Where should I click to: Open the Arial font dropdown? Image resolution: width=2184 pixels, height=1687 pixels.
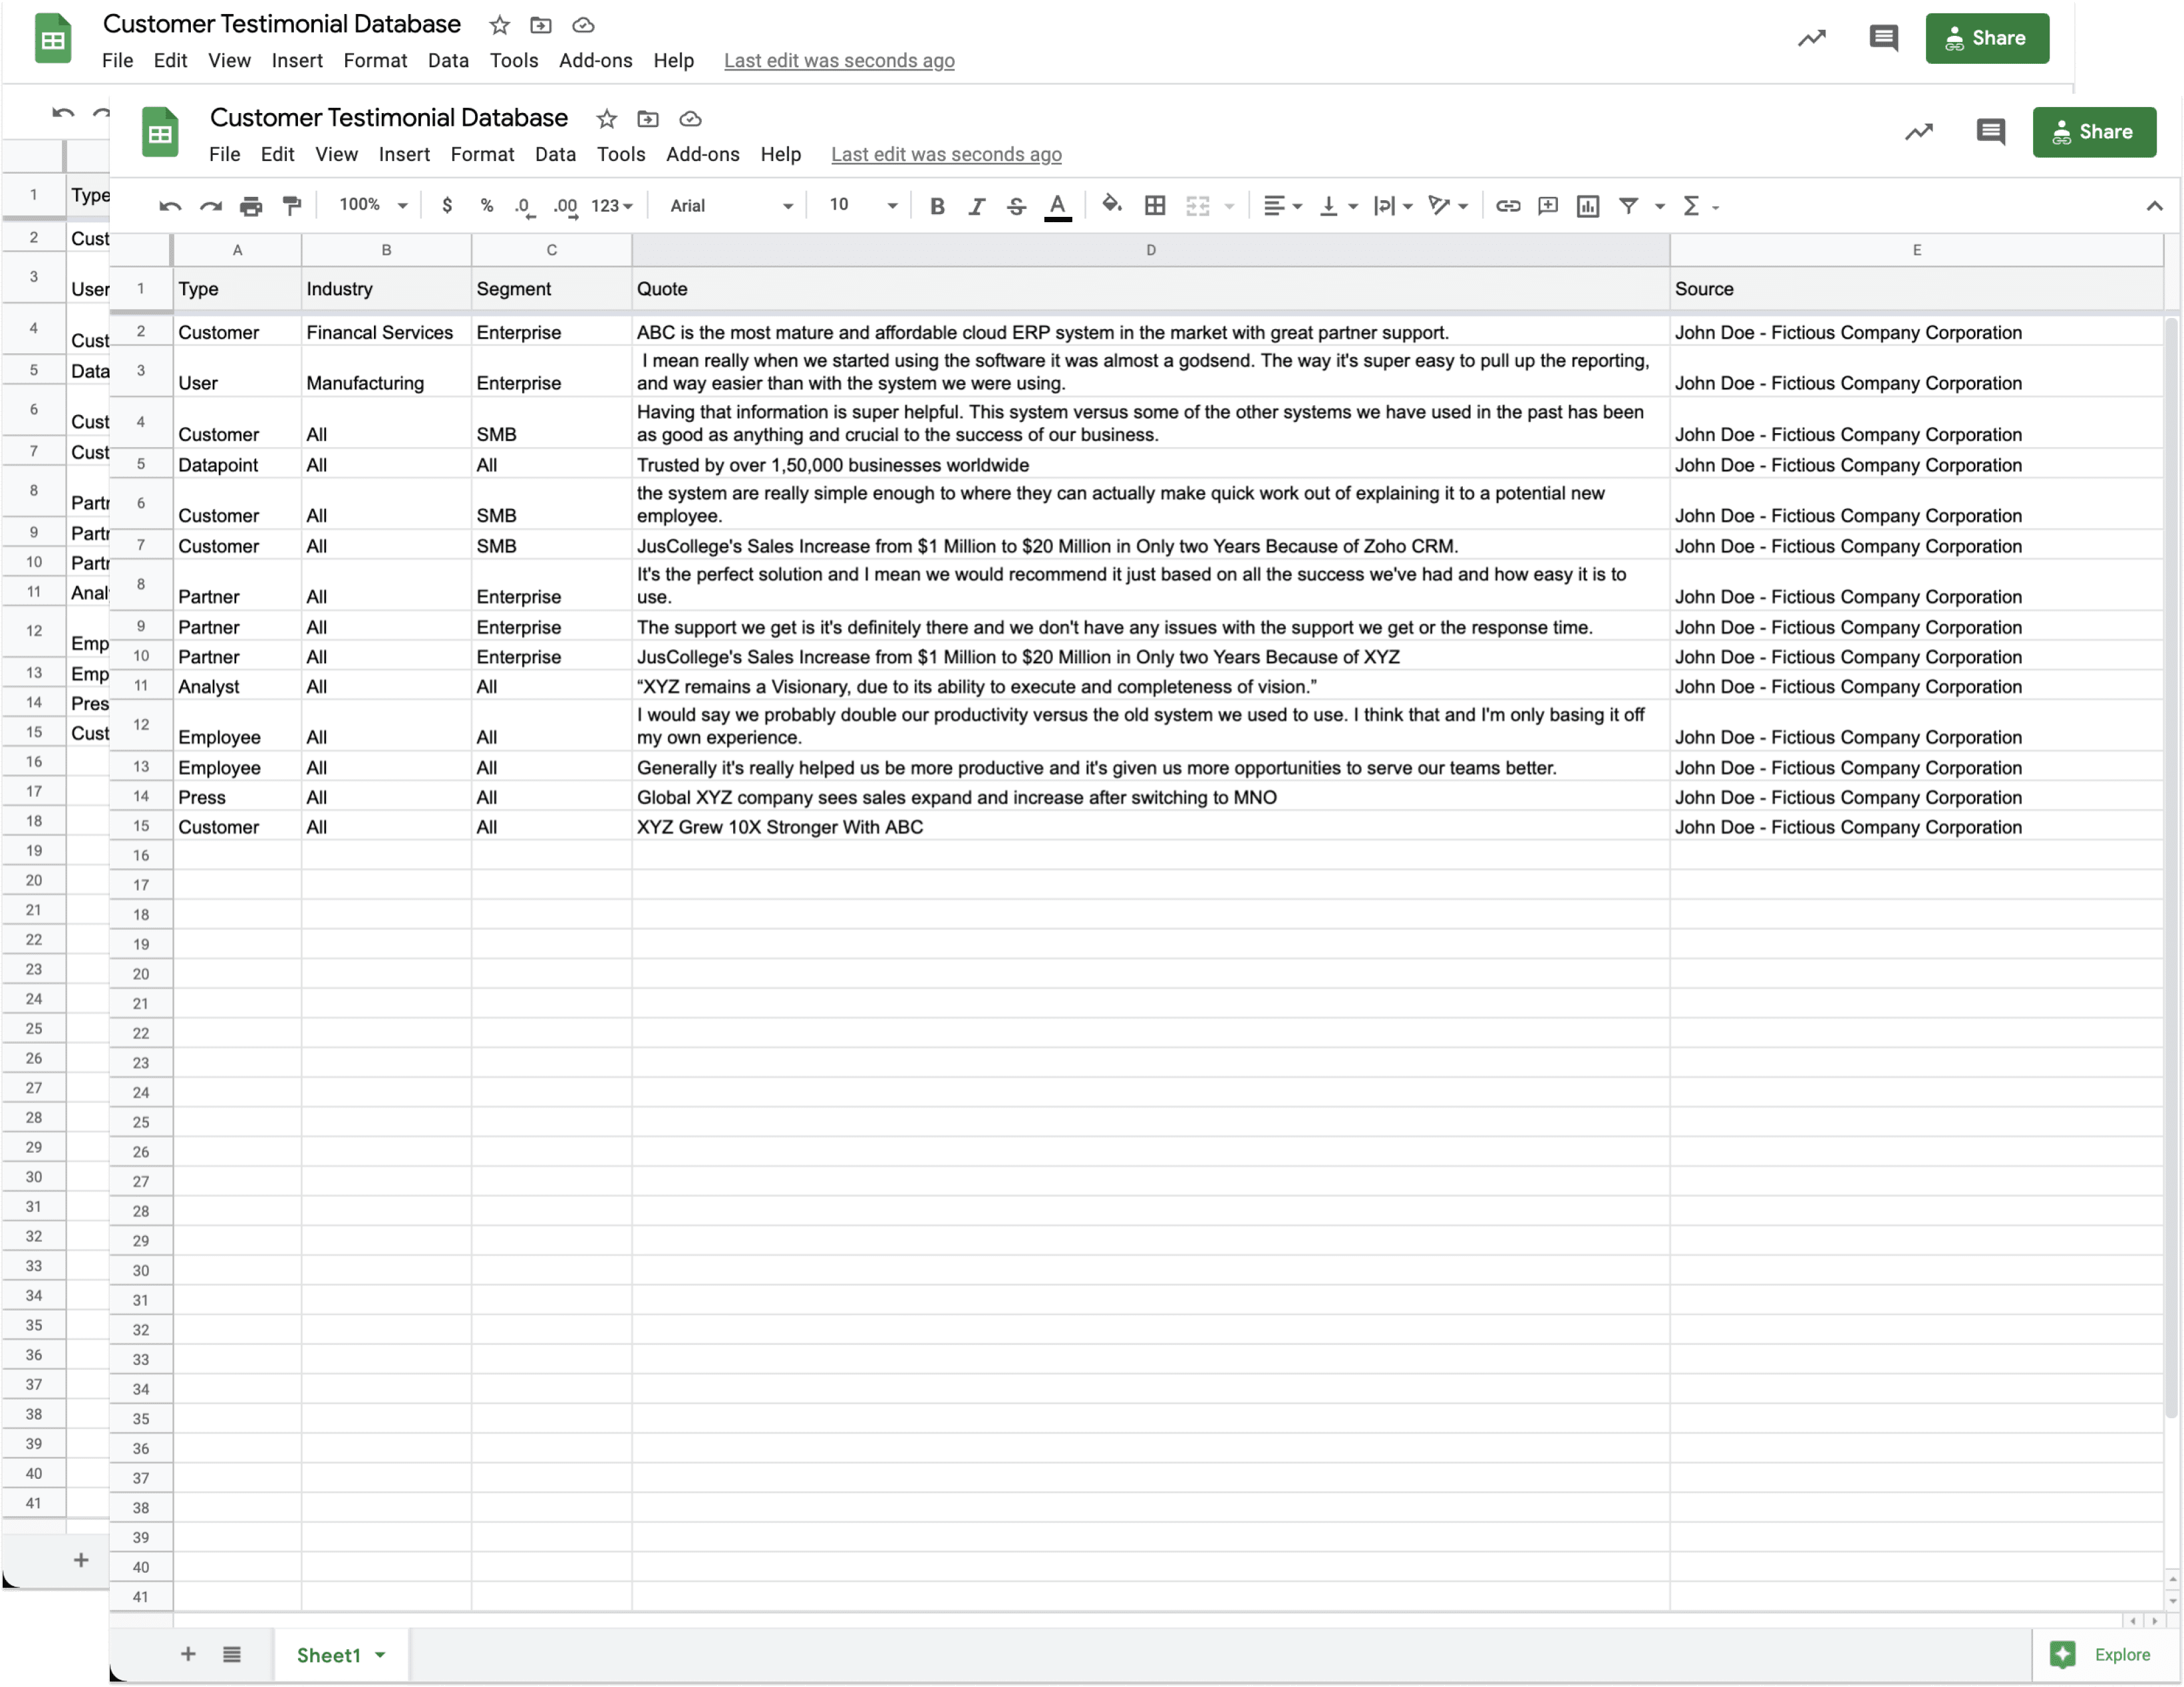coord(731,206)
